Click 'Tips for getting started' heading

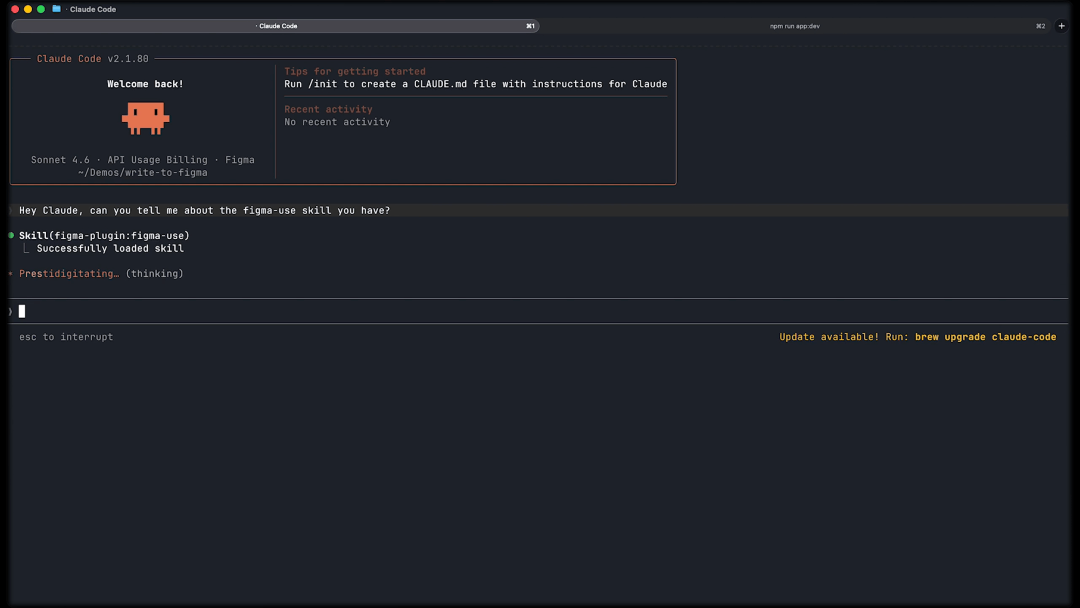(355, 71)
